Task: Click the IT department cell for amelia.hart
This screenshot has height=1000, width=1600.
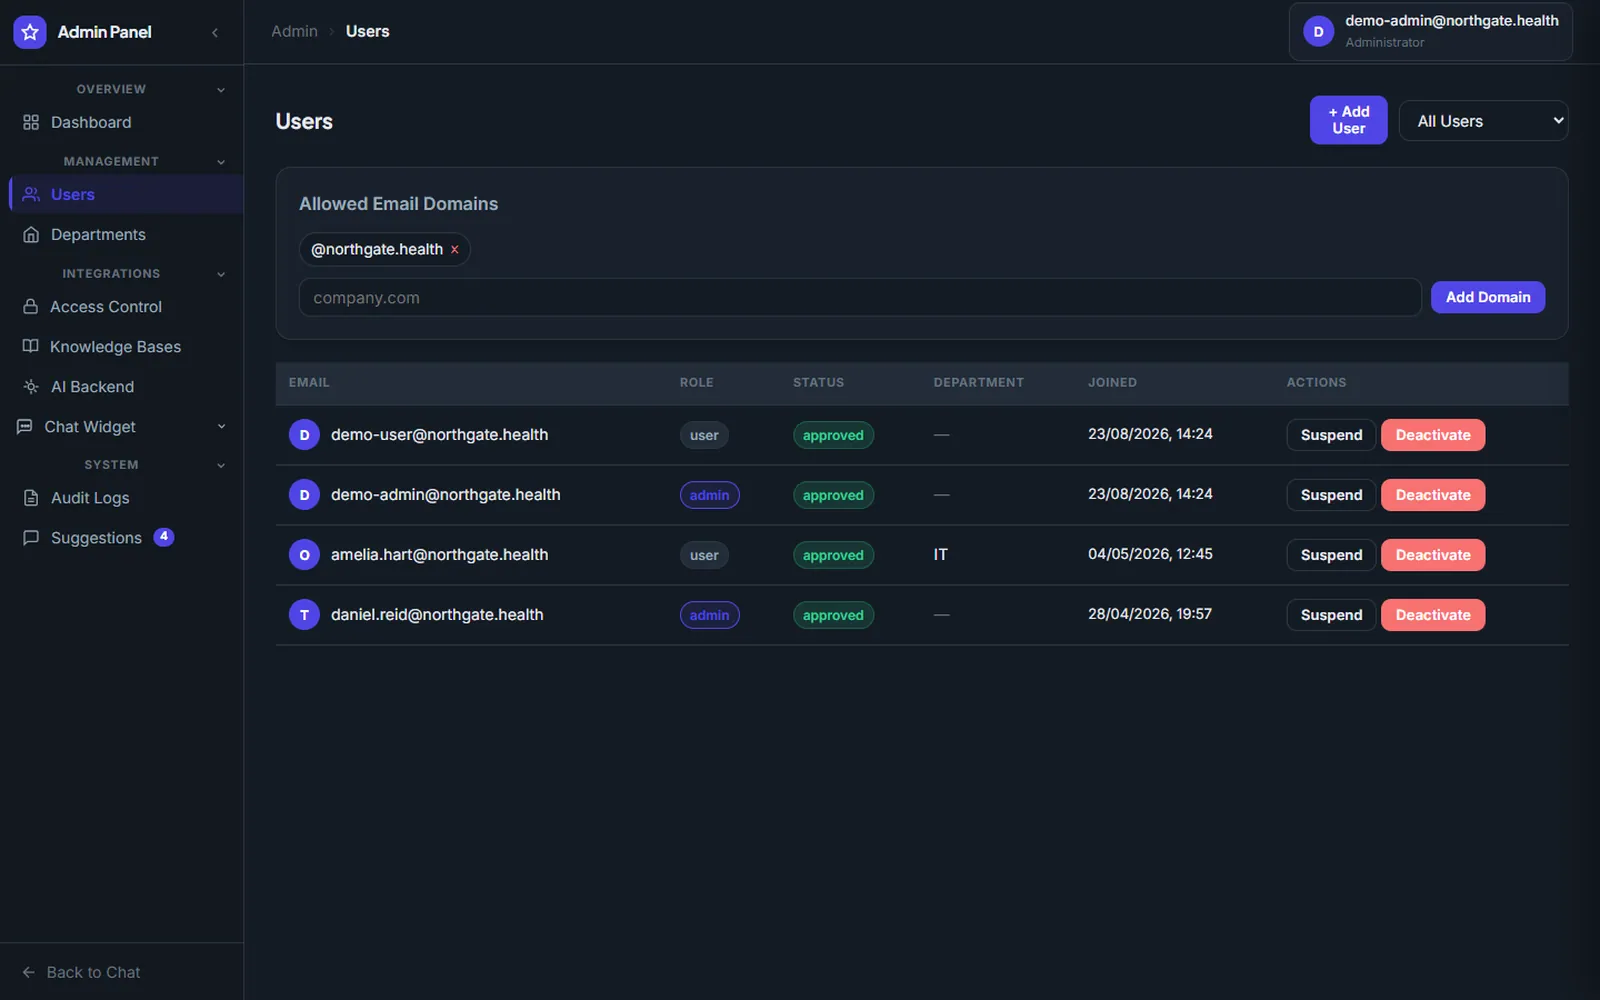Action: click(x=940, y=555)
